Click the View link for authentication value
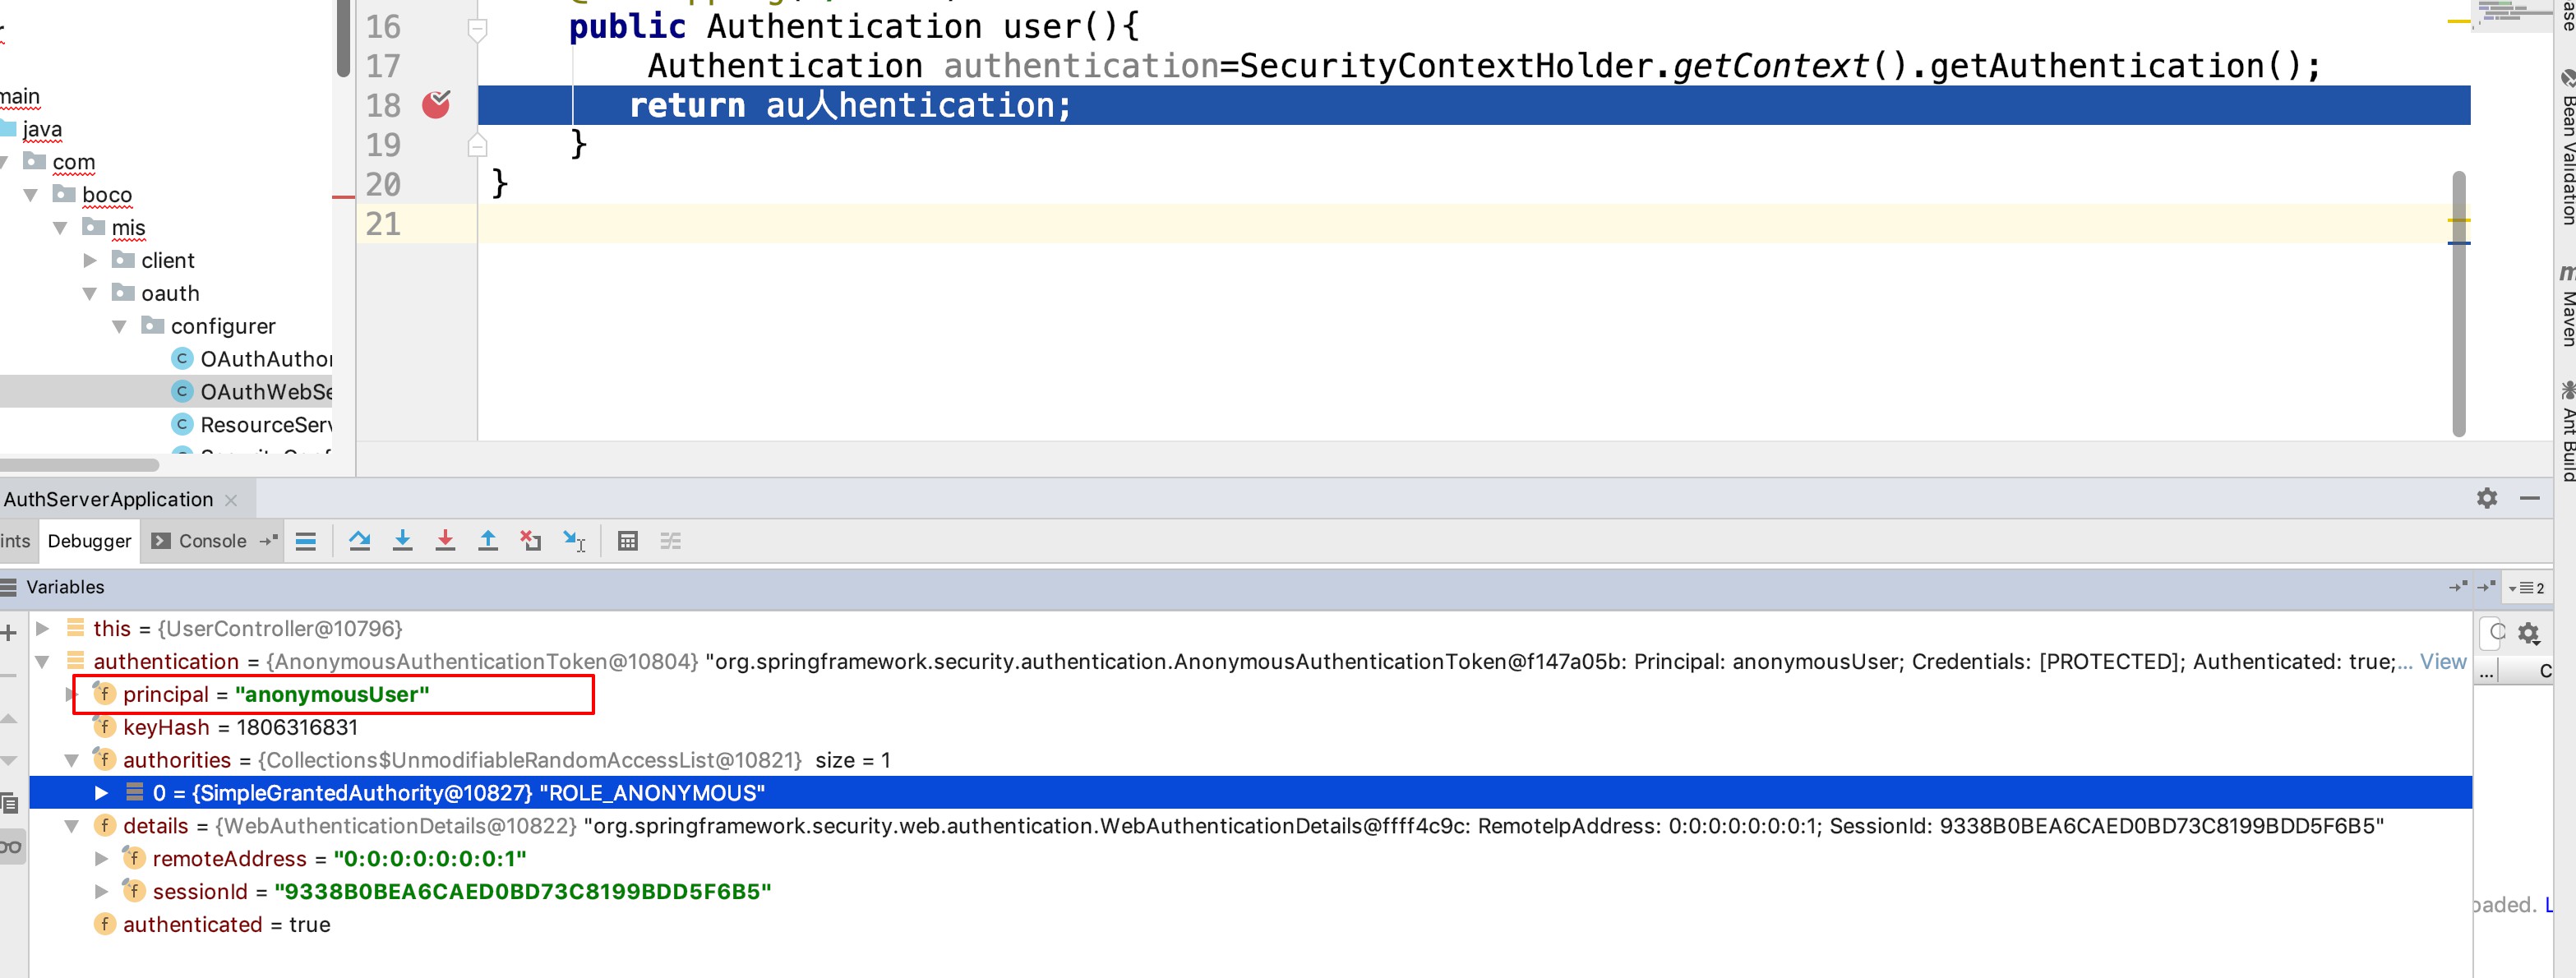The width and height of the screenshot is (2576, 978). (2442, 661)
